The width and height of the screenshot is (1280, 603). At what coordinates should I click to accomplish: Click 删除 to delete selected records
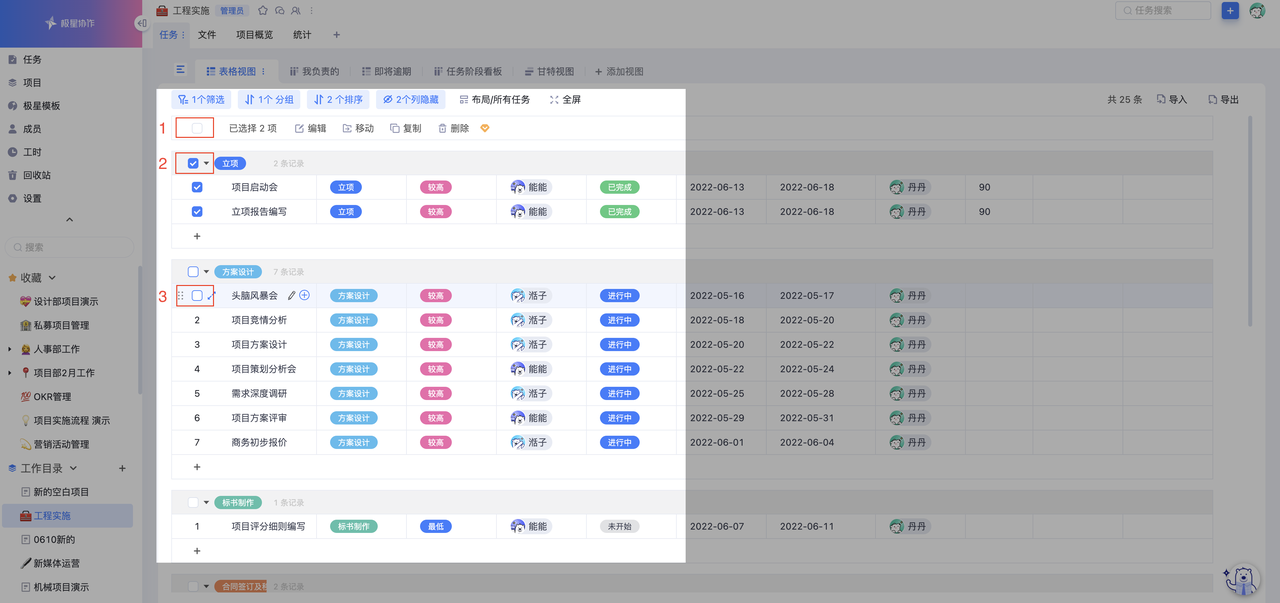[454, 128]
